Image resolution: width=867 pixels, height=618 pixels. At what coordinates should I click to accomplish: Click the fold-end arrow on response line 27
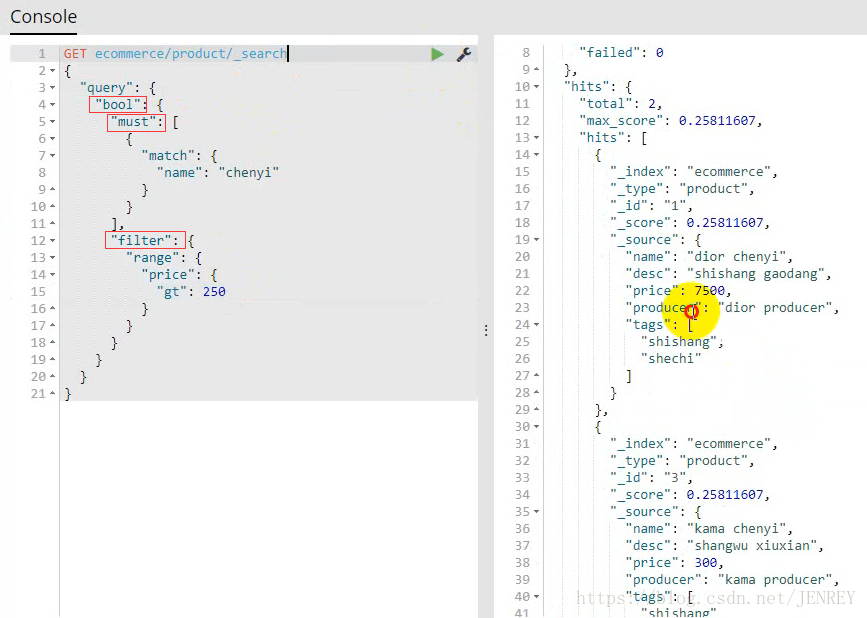click(x=536, y=376)
